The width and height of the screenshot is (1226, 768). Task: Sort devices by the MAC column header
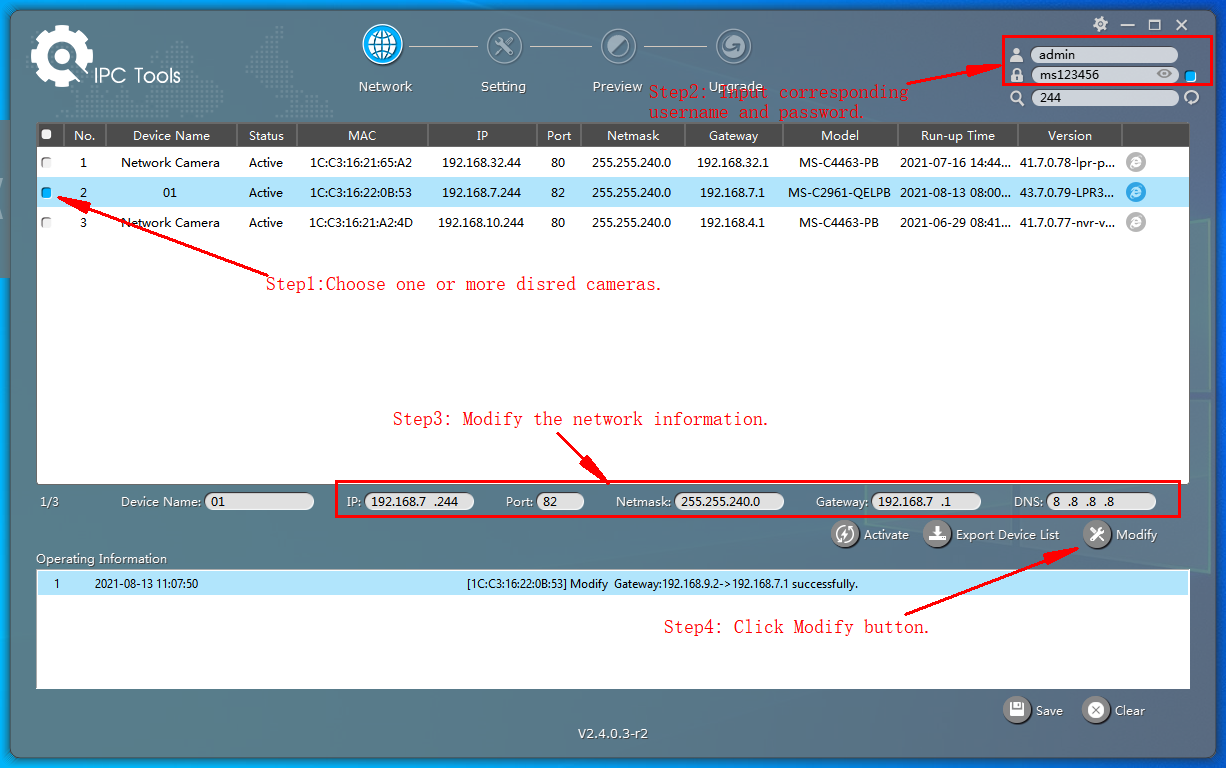[x=362, y=135]
